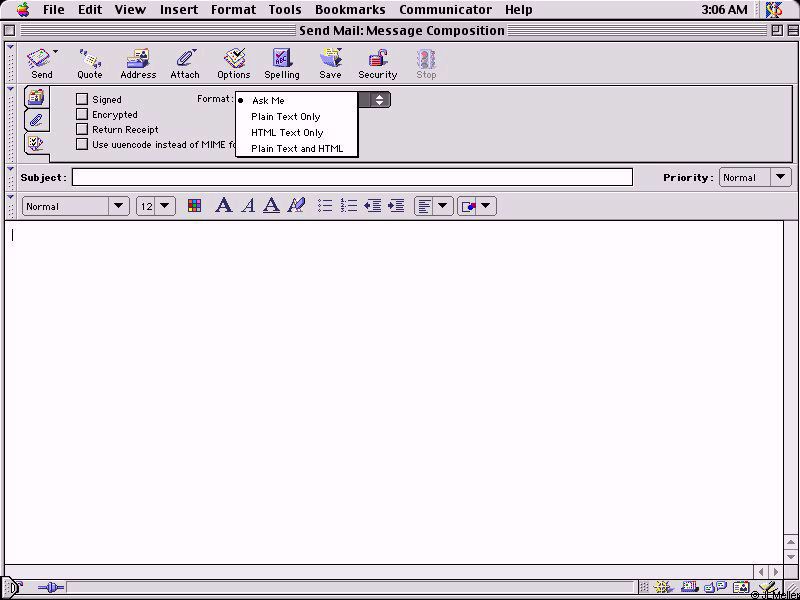
Task: Expand the insert object dropdown arrow
Action: coord(486,206)
